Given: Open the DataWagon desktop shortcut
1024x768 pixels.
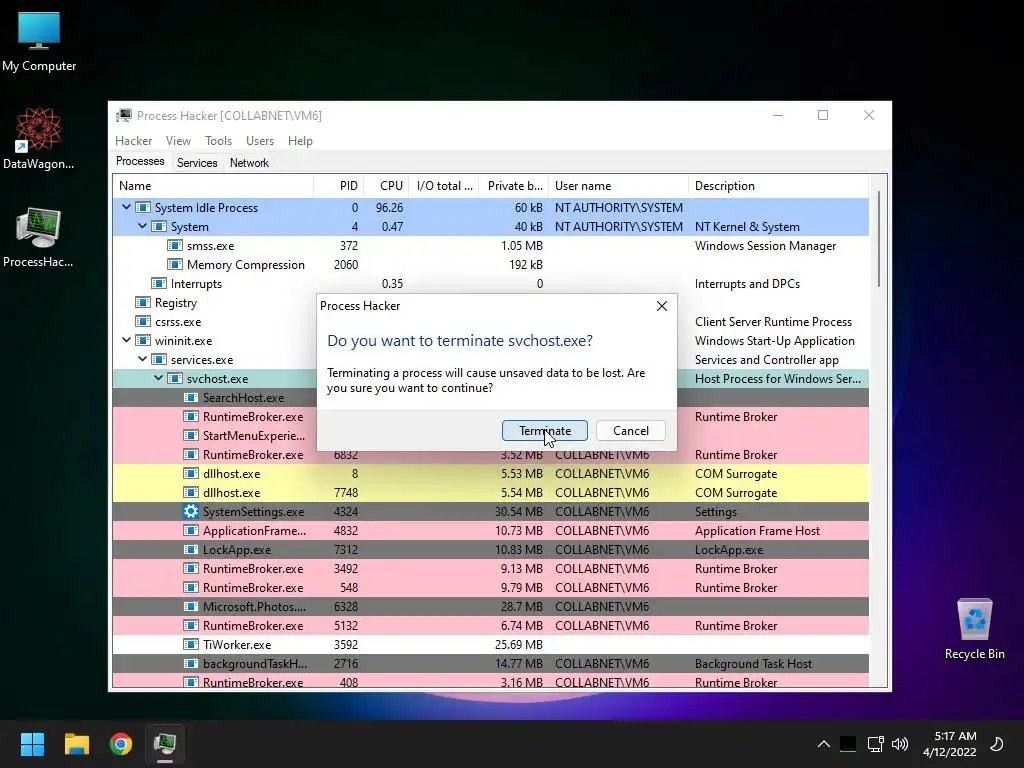Looking at the screenshot, I should (39, 138).
